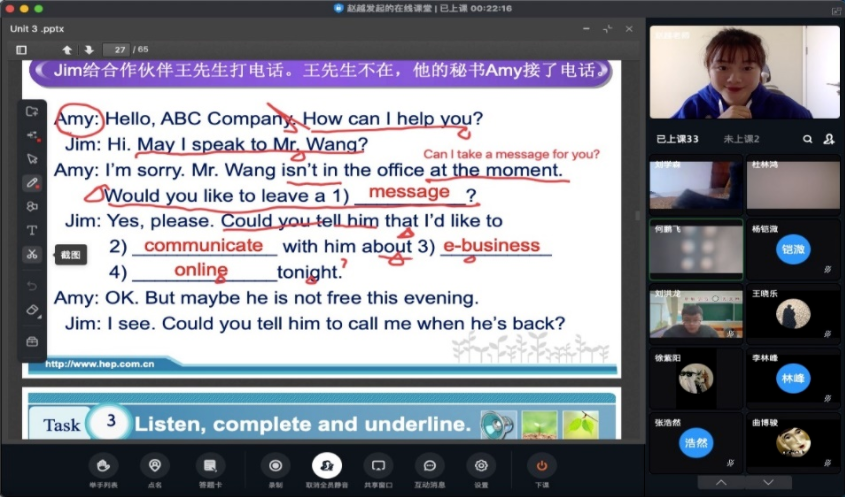Switch to 已上课33 attendee tab

(x=677, y=139)
